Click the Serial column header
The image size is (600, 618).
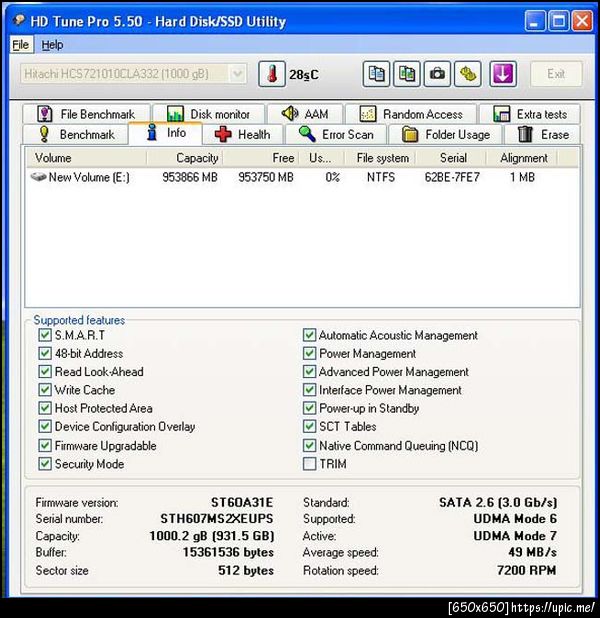point(451,158)
